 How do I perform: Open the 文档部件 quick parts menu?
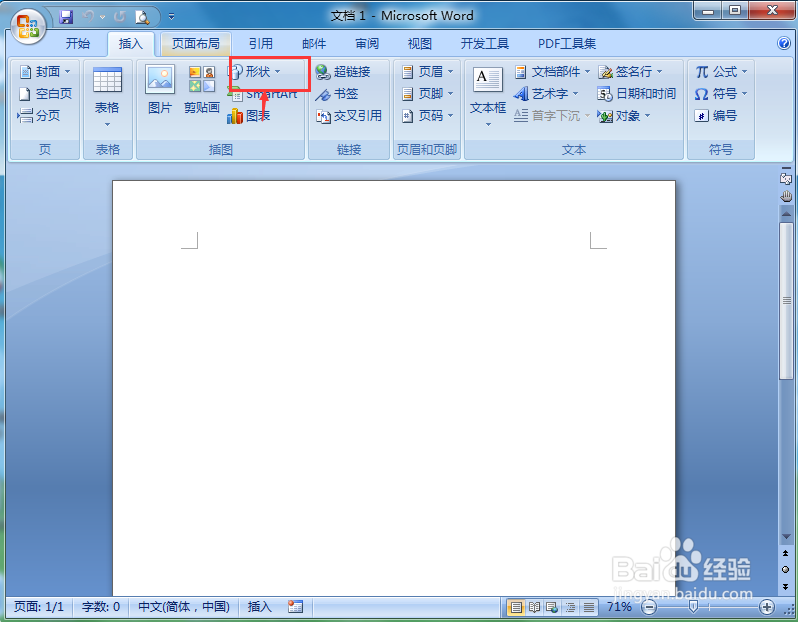[x=552, y=72]
